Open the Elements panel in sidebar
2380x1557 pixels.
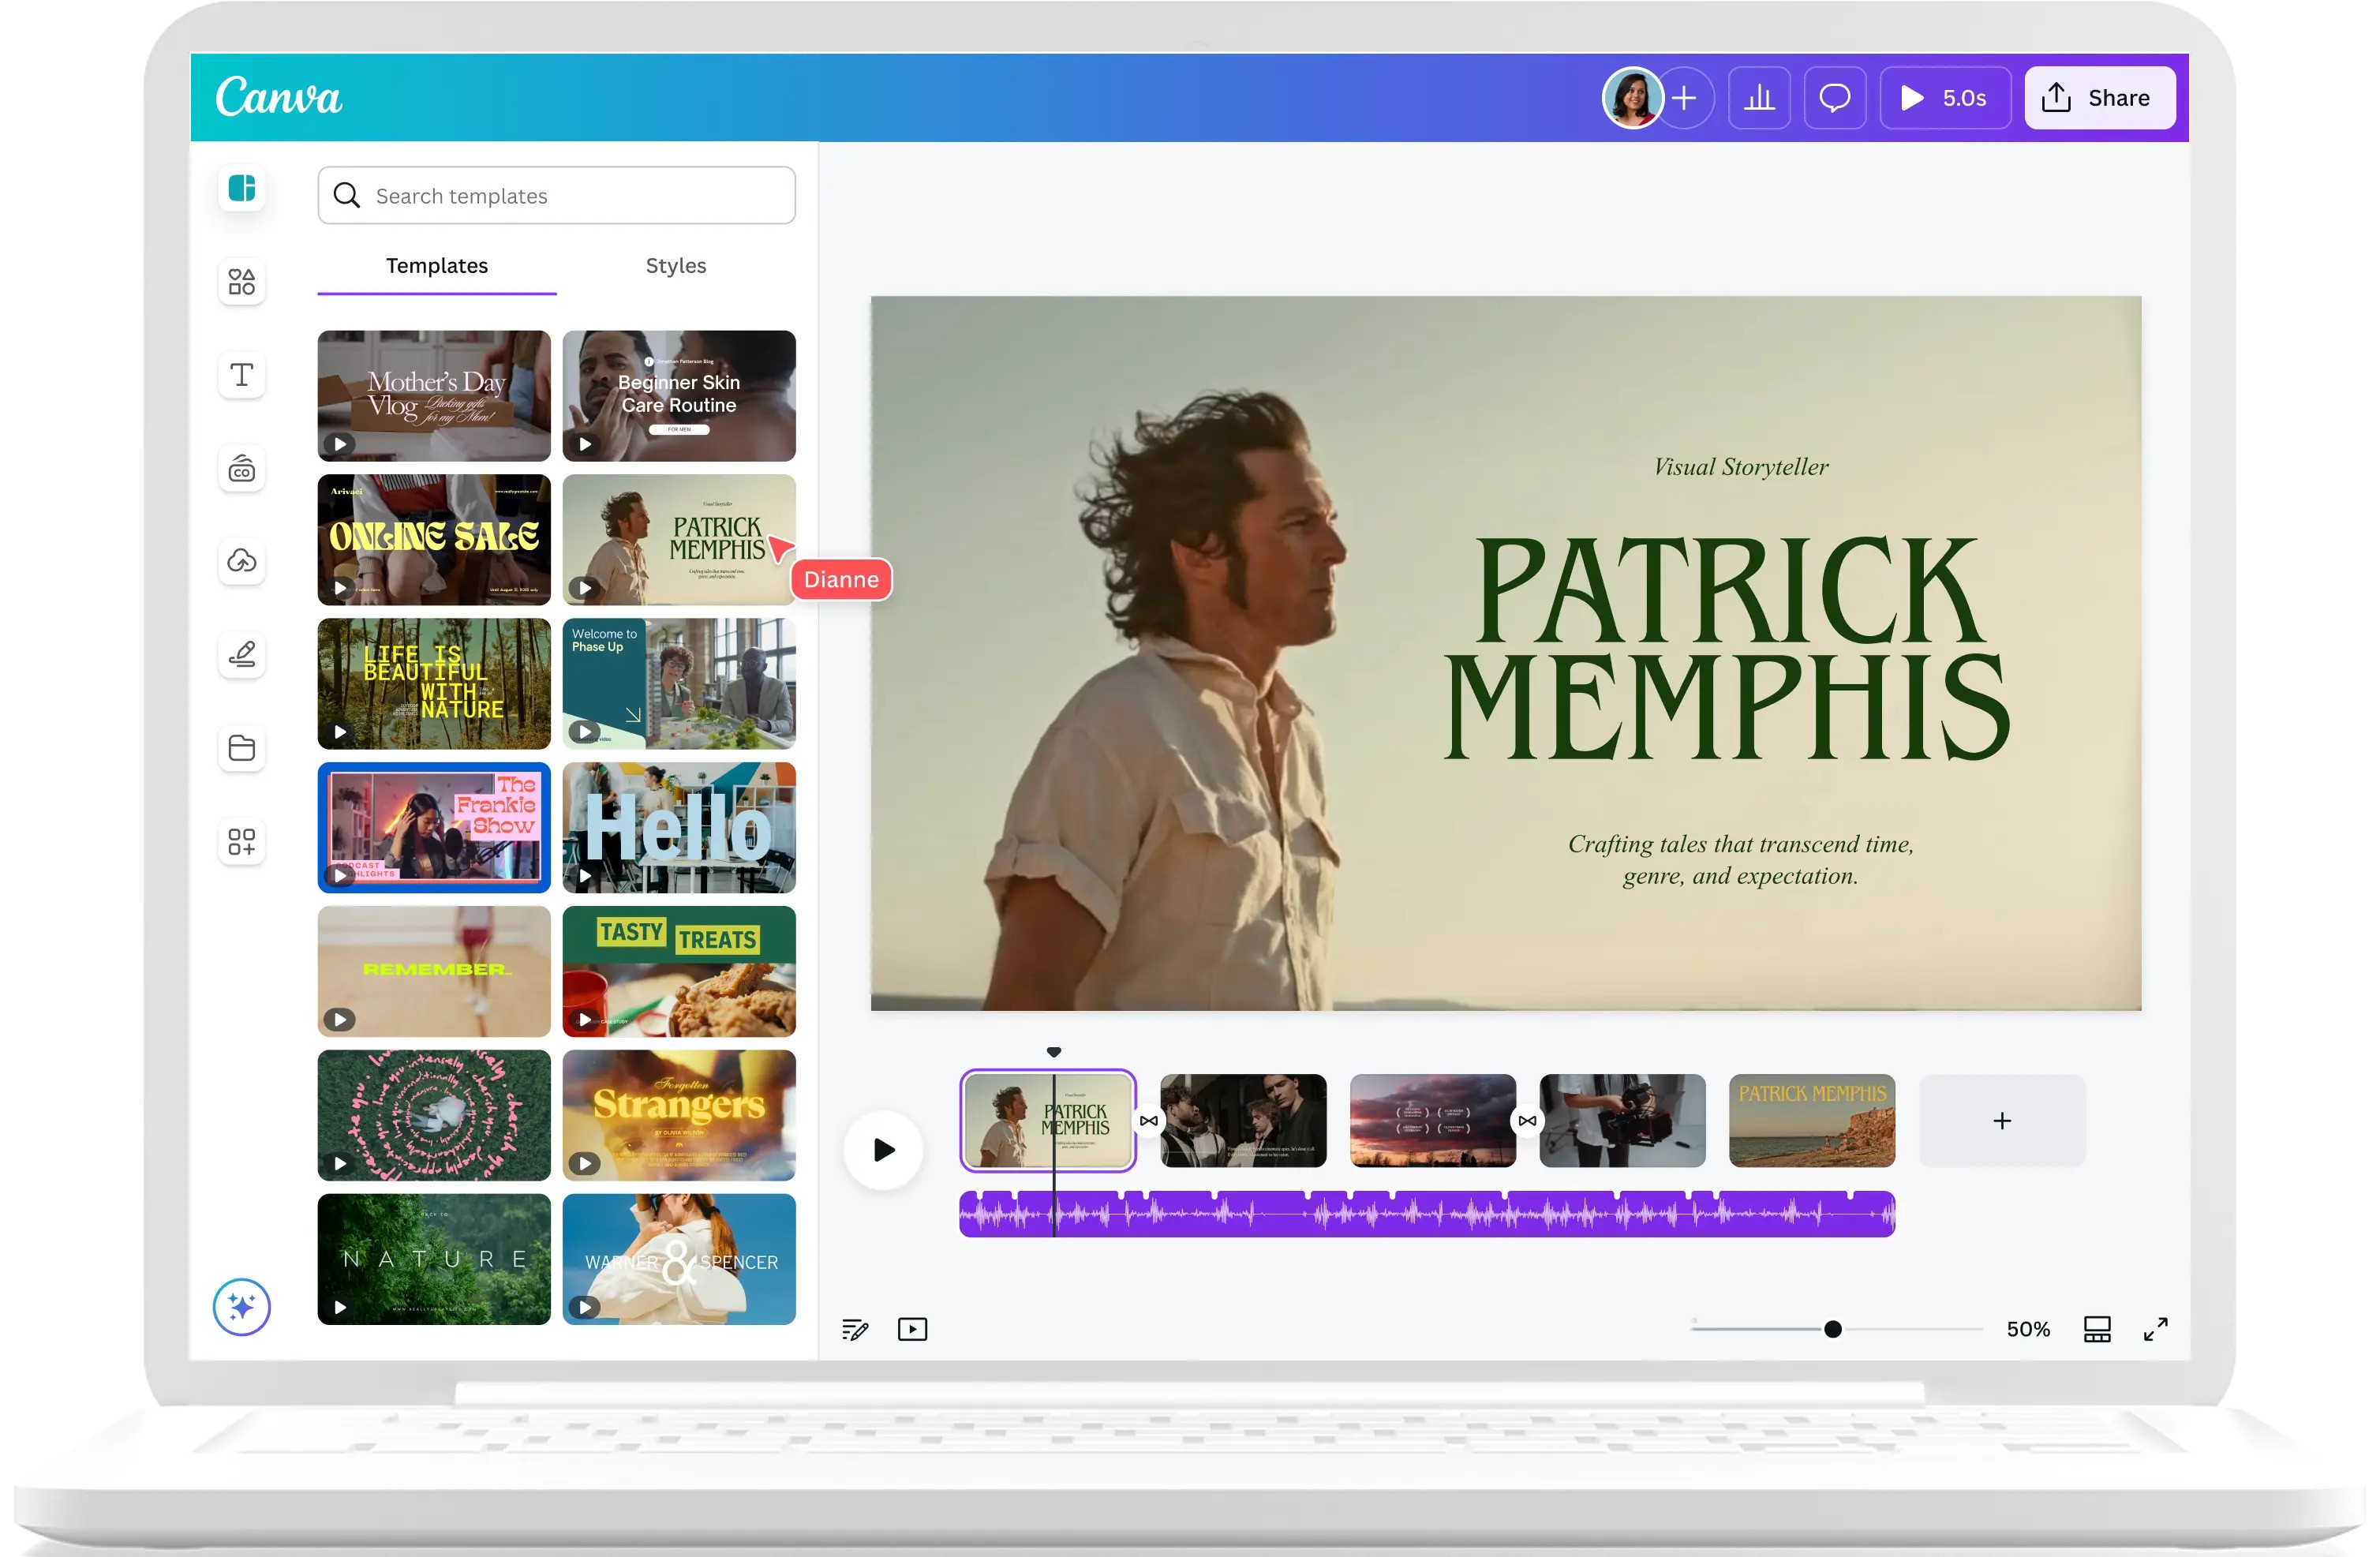pos(241,282)
